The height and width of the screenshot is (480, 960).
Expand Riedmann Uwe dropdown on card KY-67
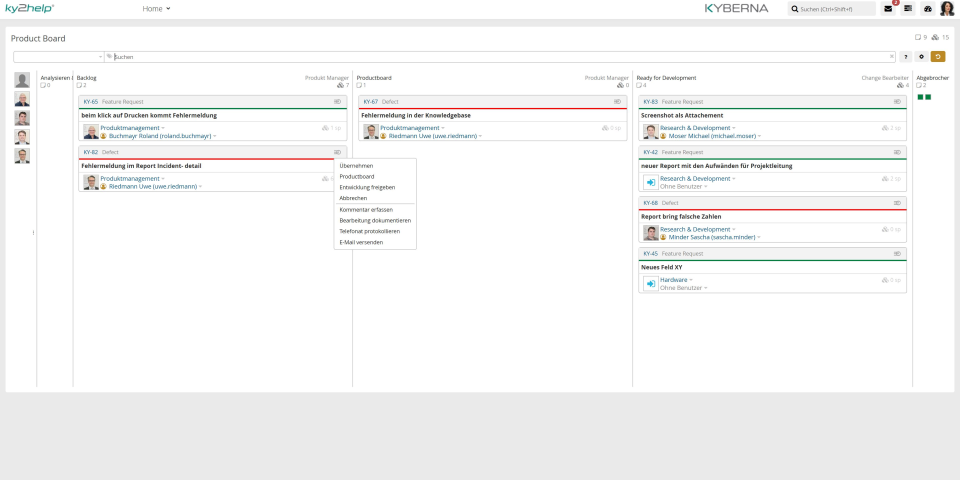tap(480, 136)
